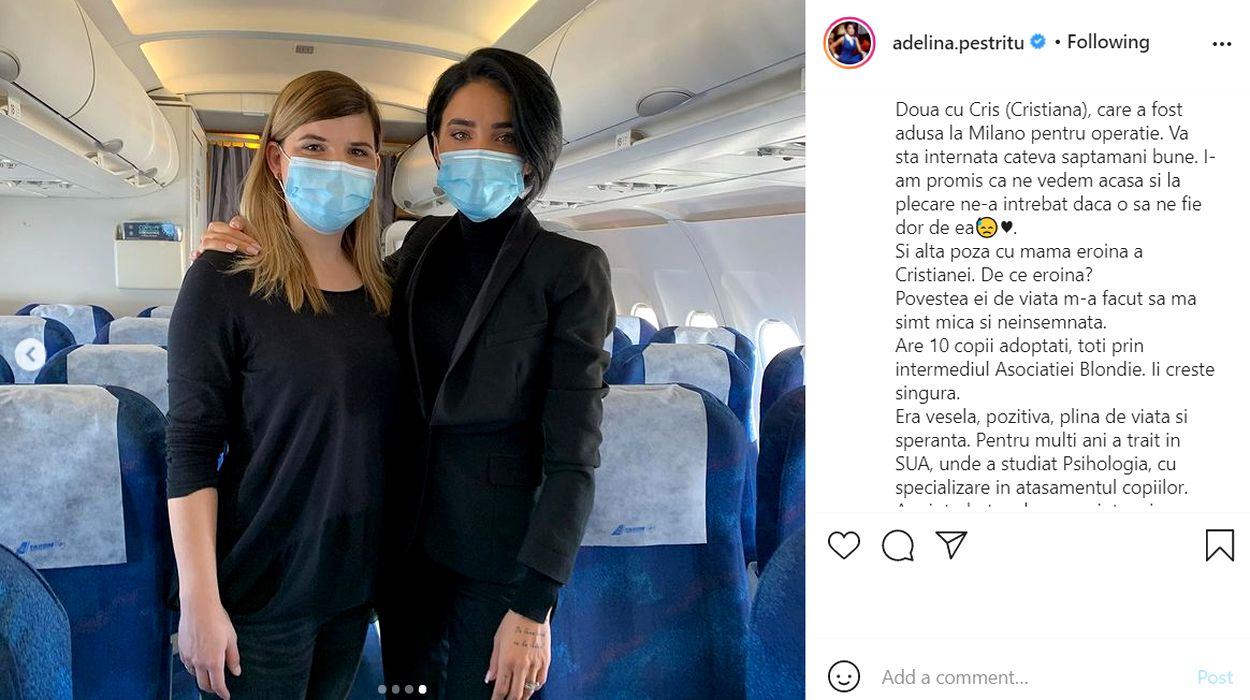Select the fourth highlighted carousel dot

422,689
